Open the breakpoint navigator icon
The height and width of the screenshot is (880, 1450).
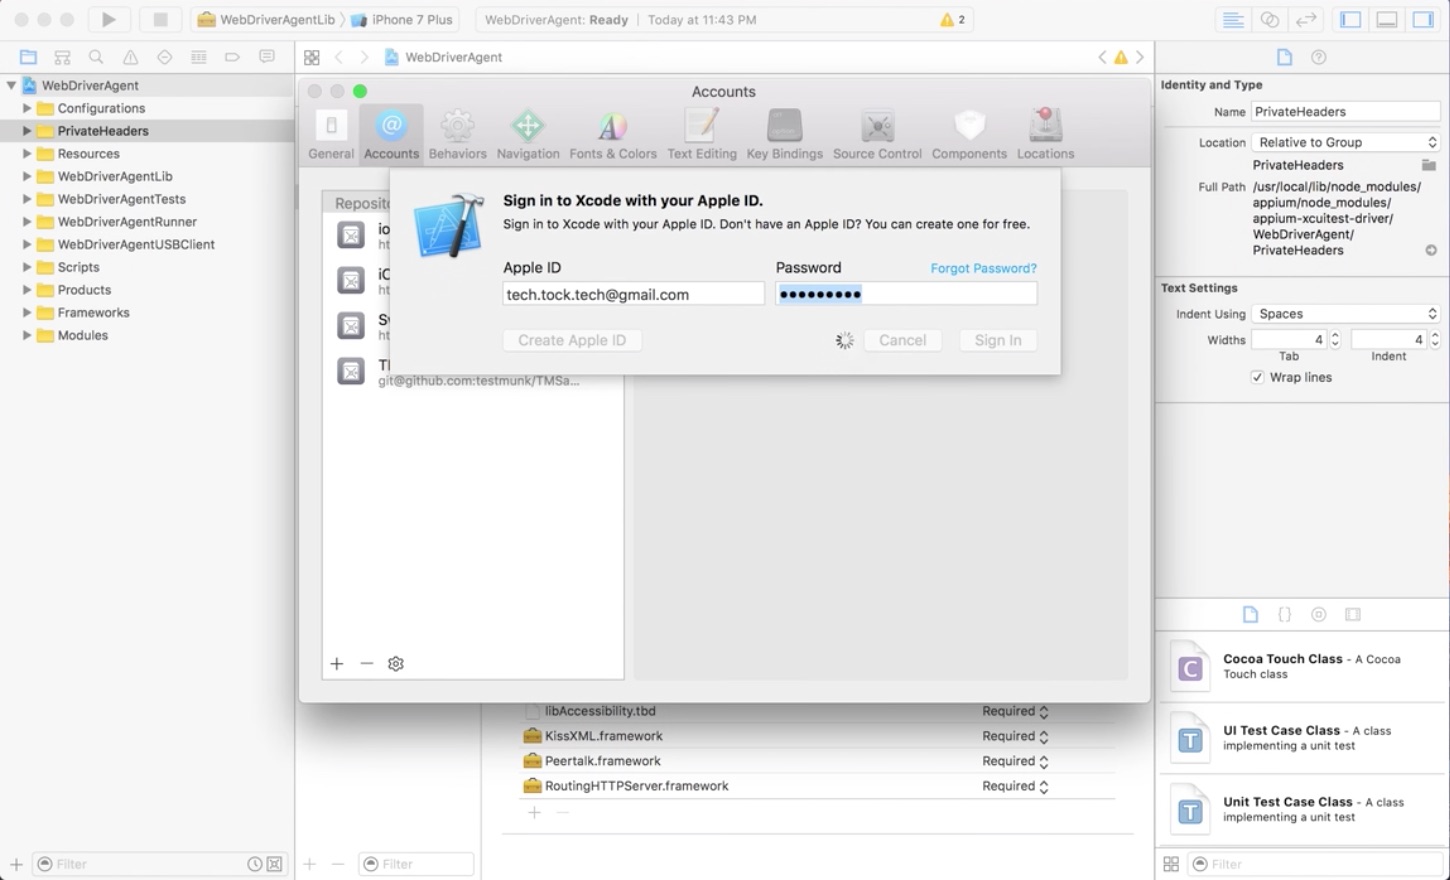click(x=232, y=57)
